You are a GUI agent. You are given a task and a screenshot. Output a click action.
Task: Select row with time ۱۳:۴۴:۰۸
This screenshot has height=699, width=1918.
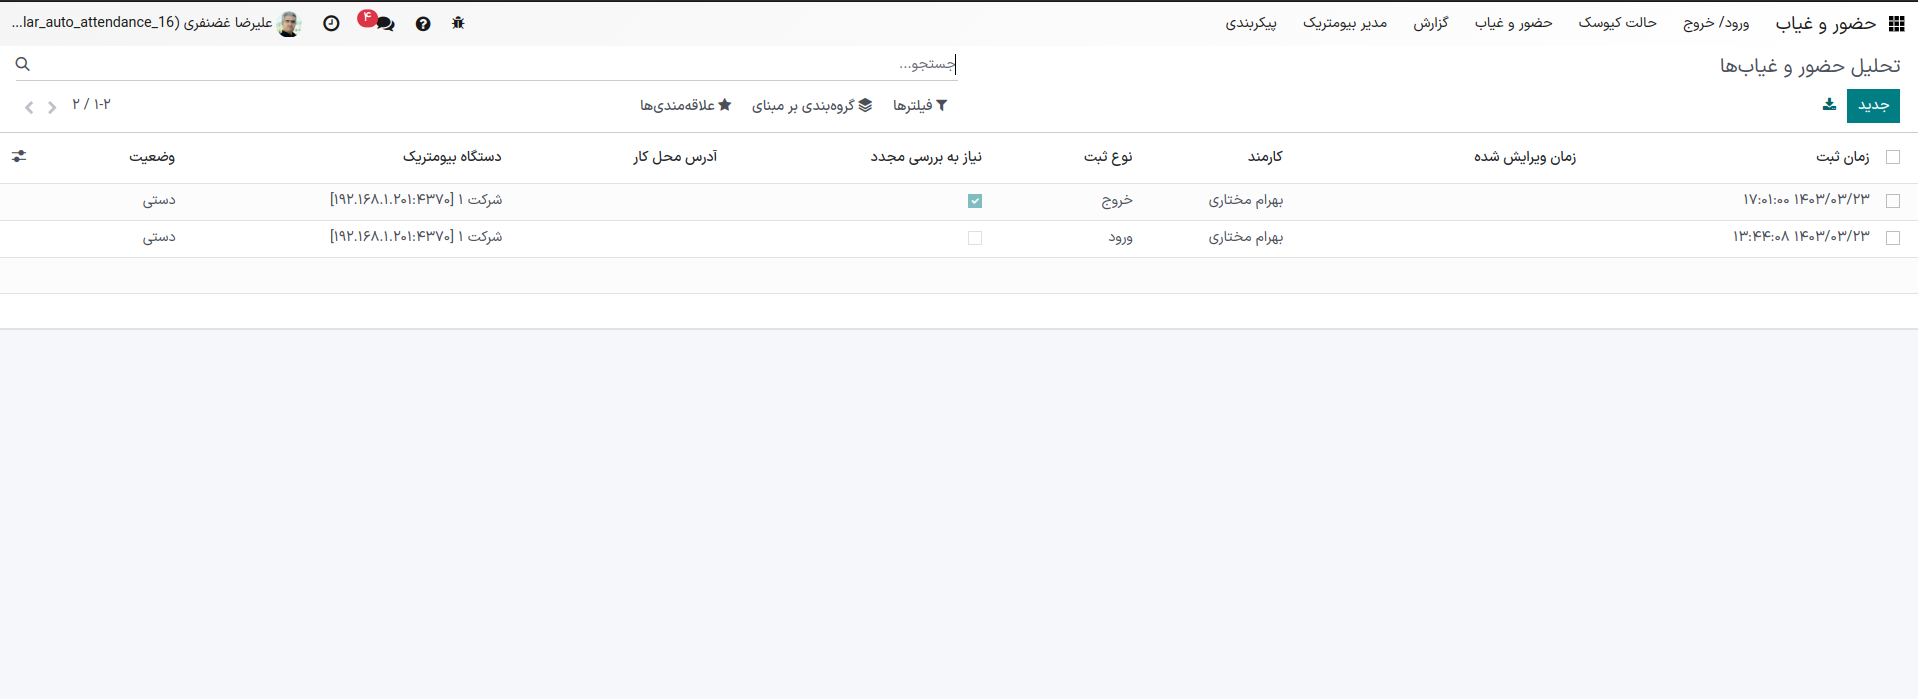tap(1892, 238)
